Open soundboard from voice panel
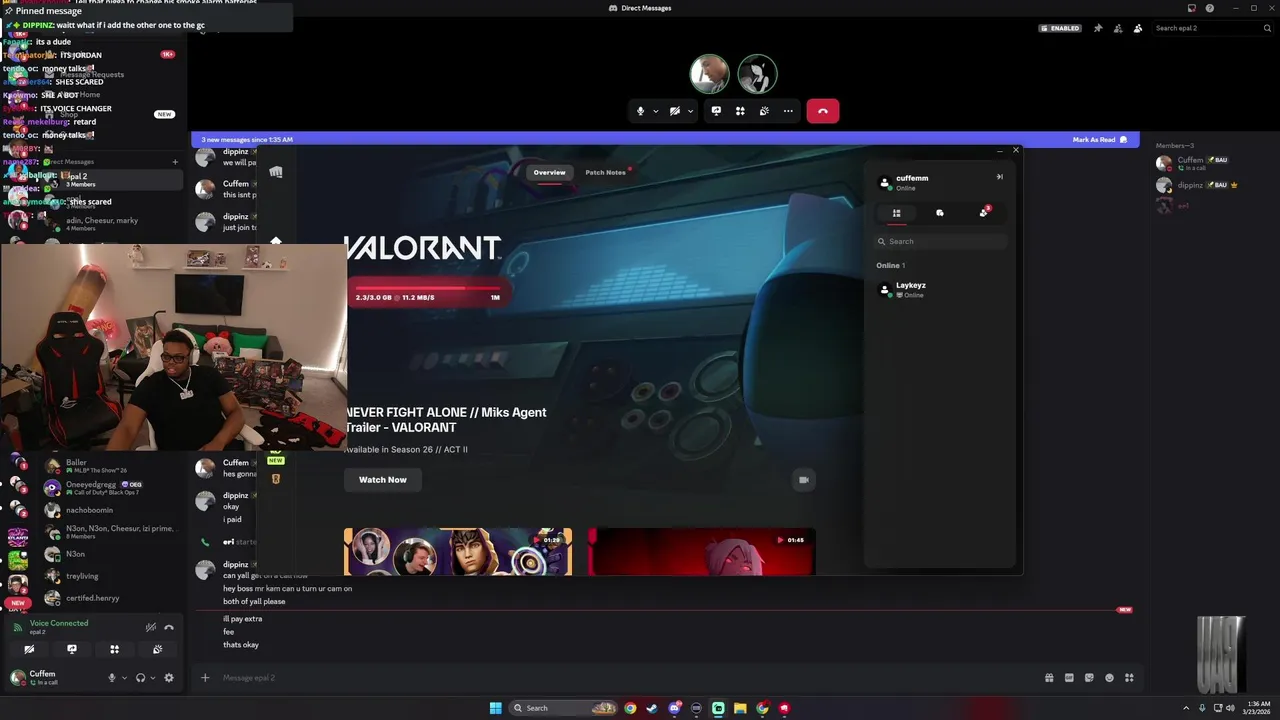This screenshot has height=720, width=1280. (x=158, y=649)
